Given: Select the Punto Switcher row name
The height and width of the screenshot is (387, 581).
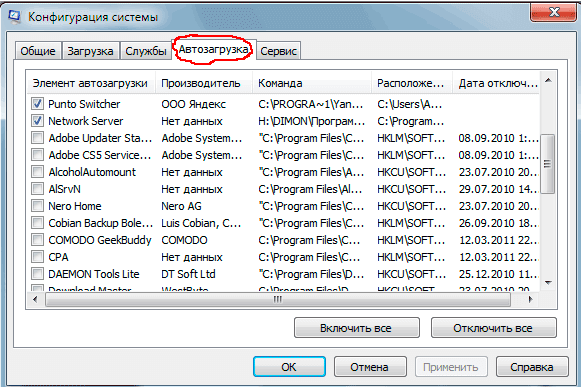Looking at the screenshot, I should click(x=84, y=104).
